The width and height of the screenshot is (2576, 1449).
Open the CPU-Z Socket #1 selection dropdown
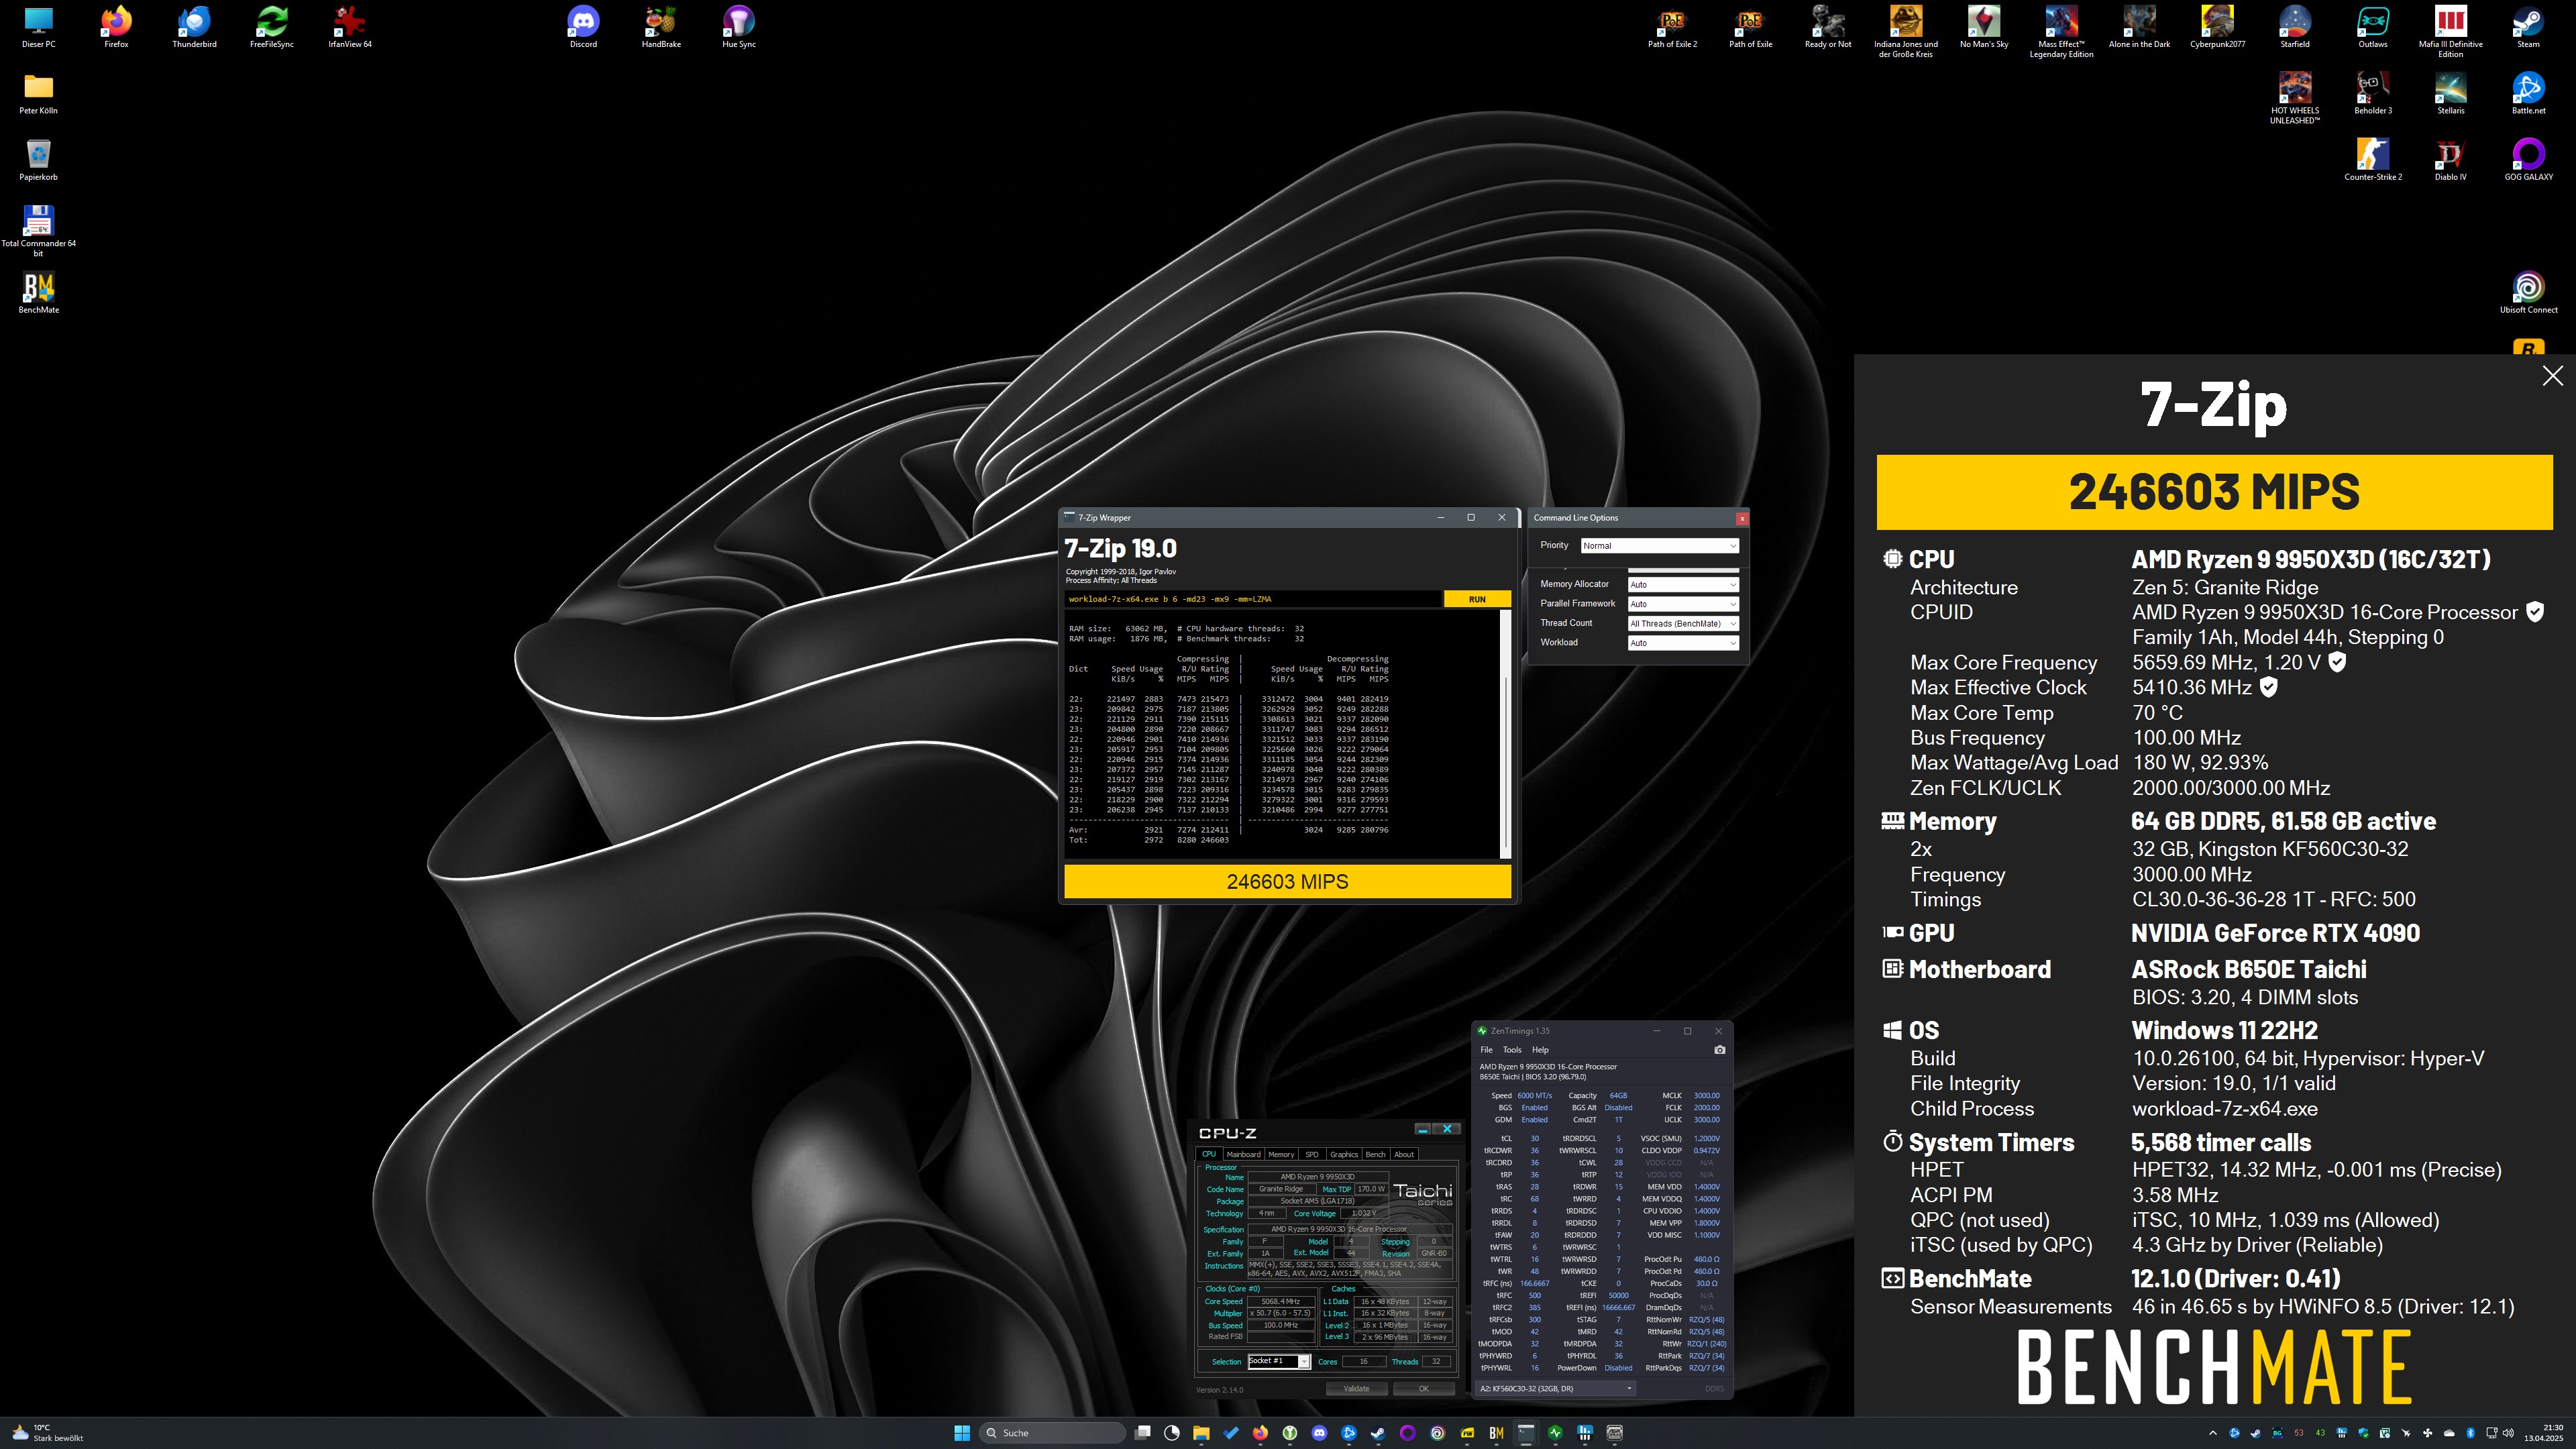click(1279, 1361)
